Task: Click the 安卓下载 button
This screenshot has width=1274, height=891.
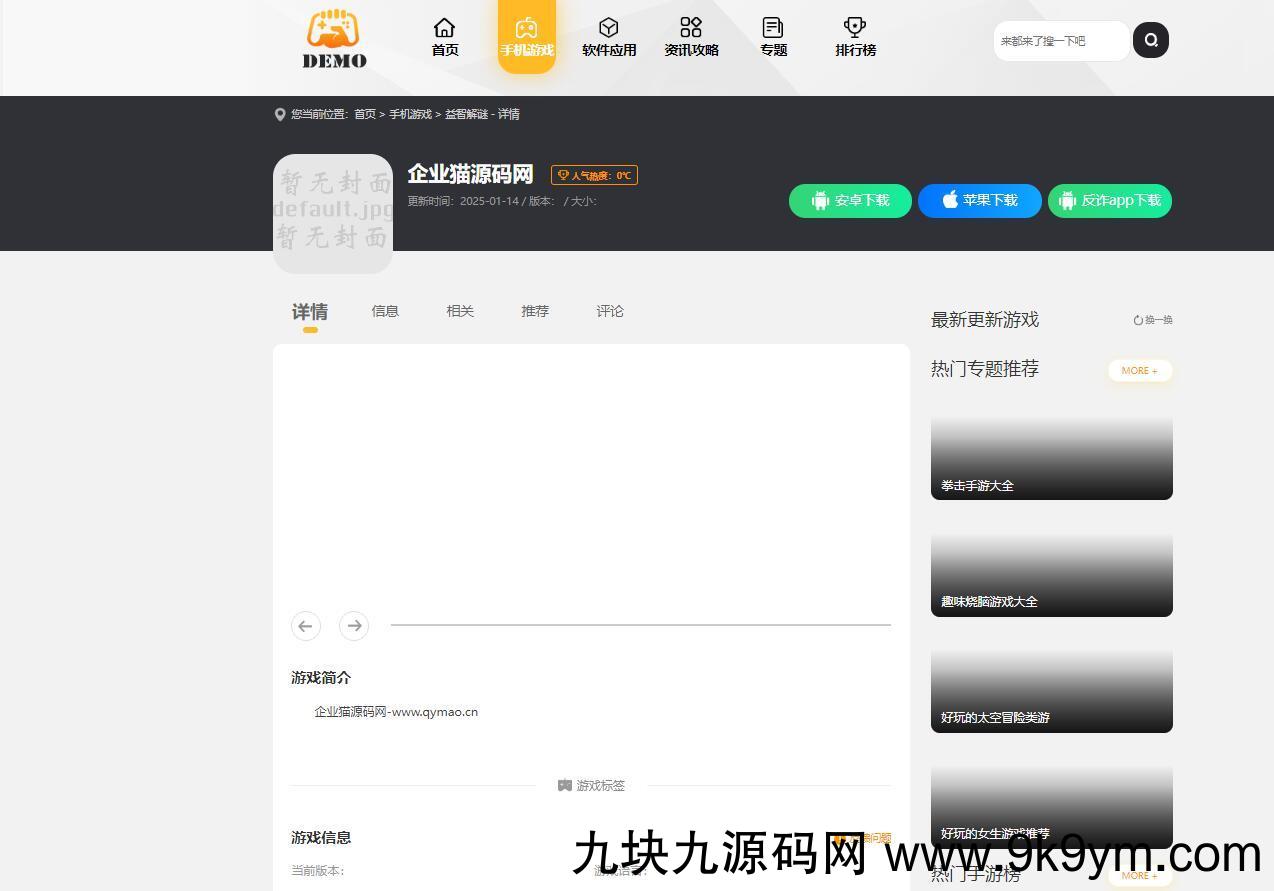Action: pos(850,201)
